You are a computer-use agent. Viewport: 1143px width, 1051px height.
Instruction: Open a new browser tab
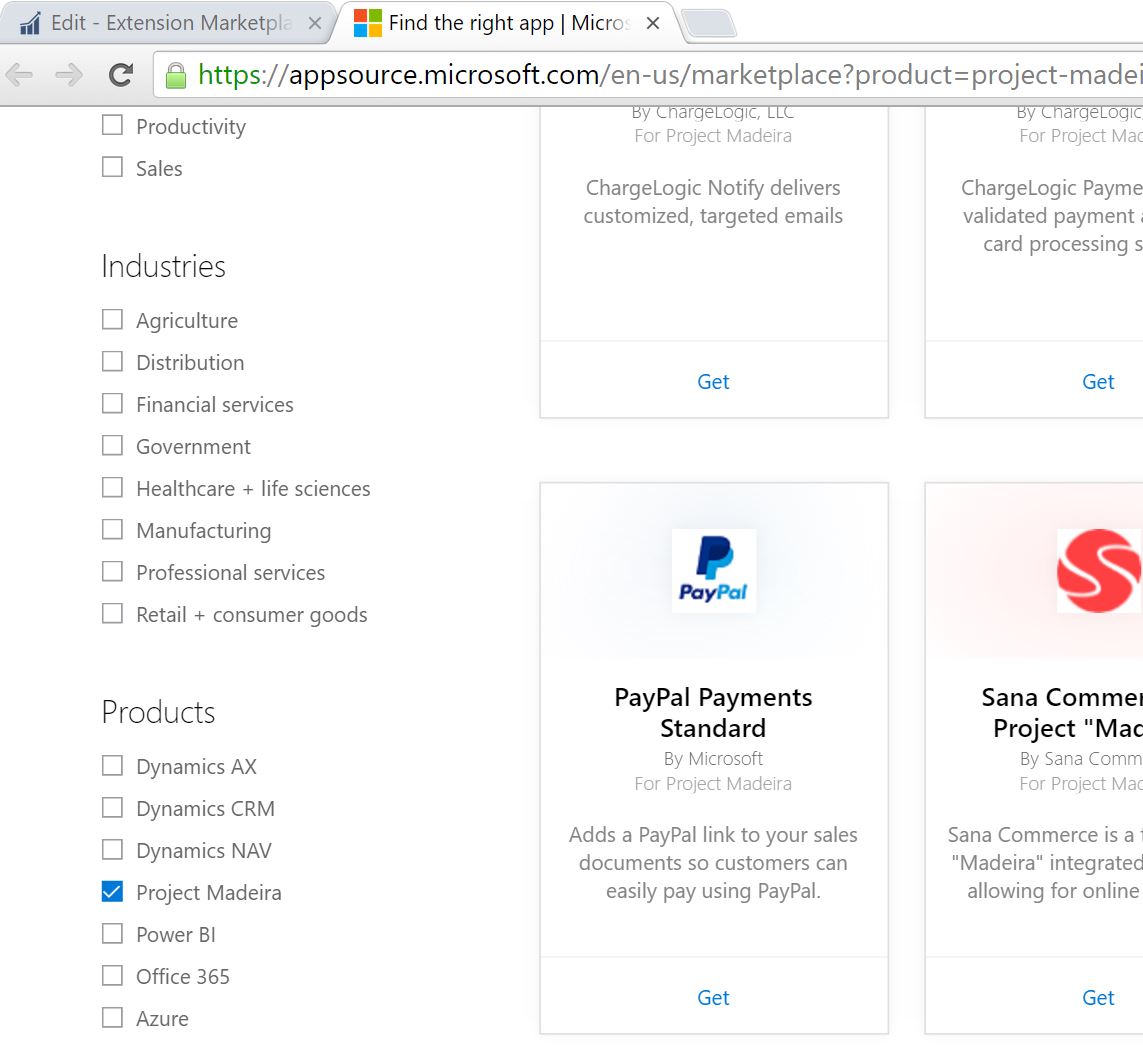point(708,24)
